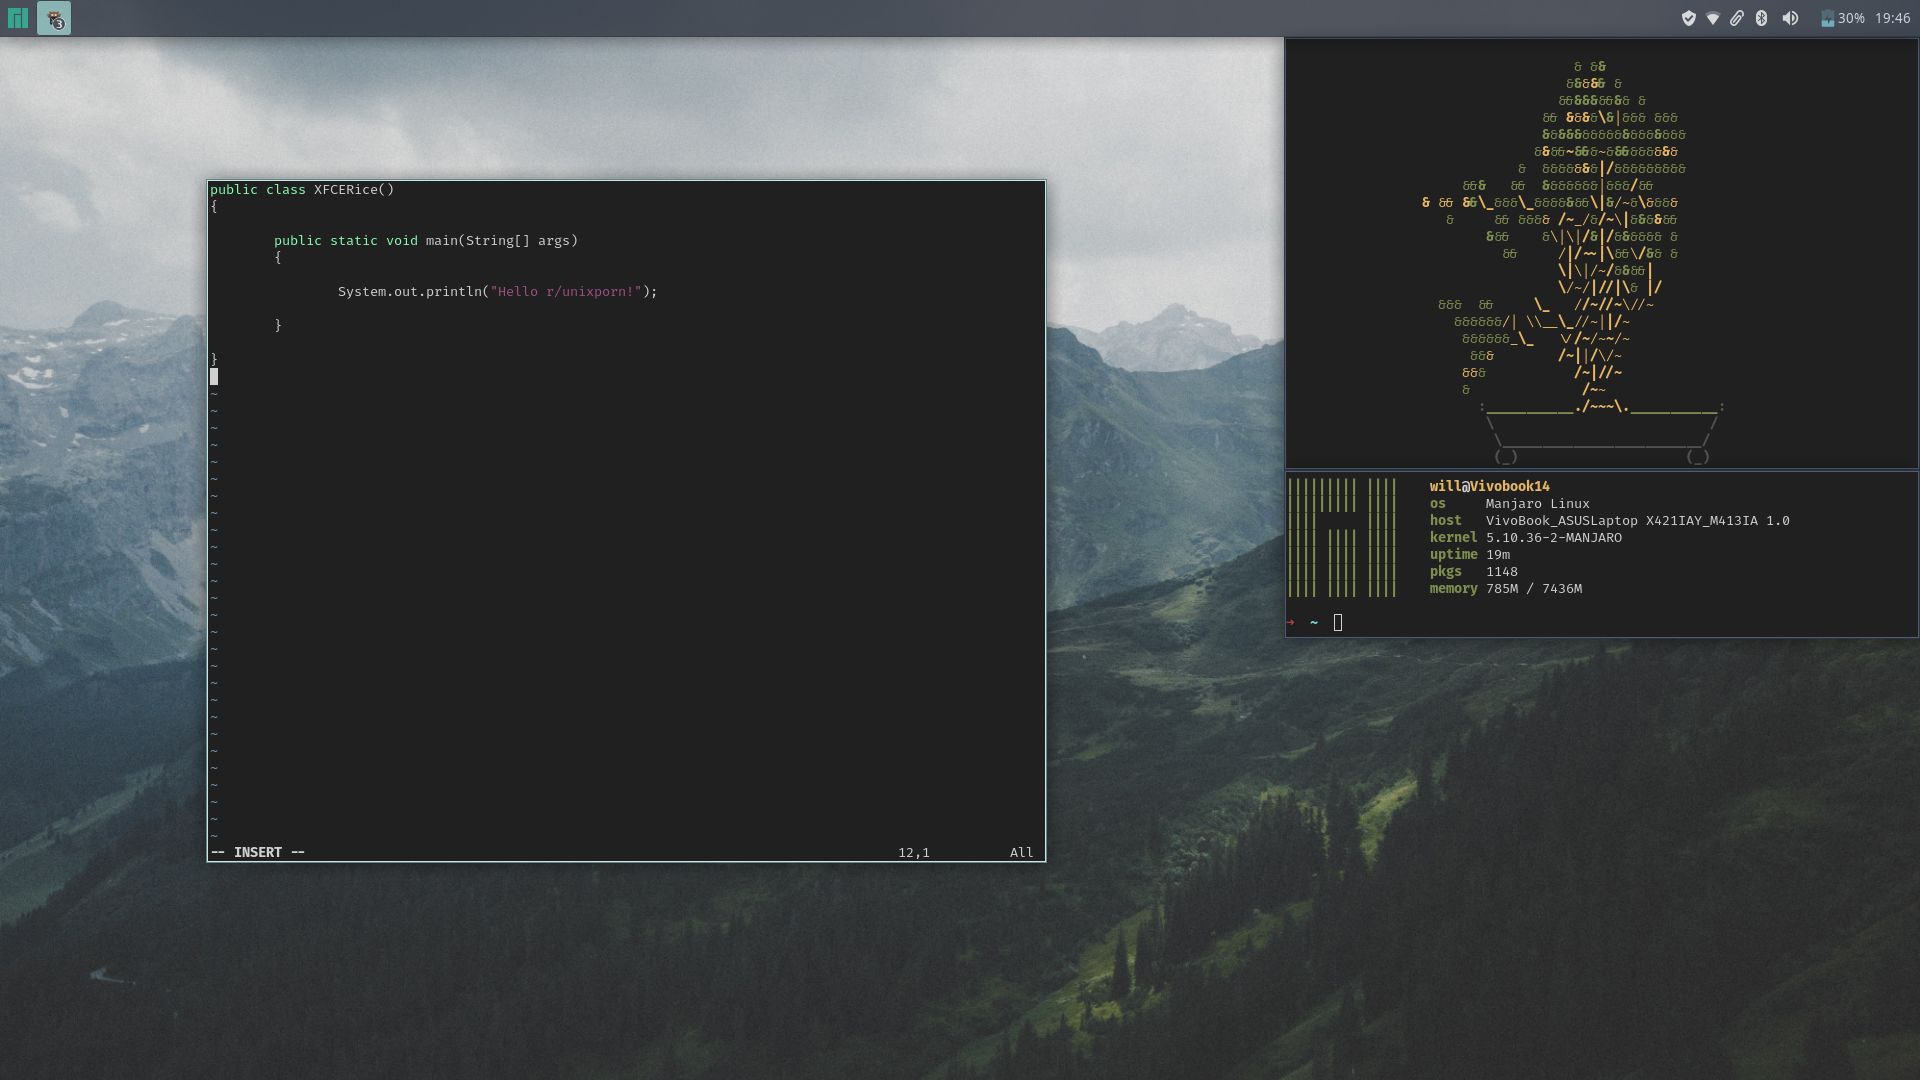Click the taskbar app icon showing badge 3

[56, 17]
